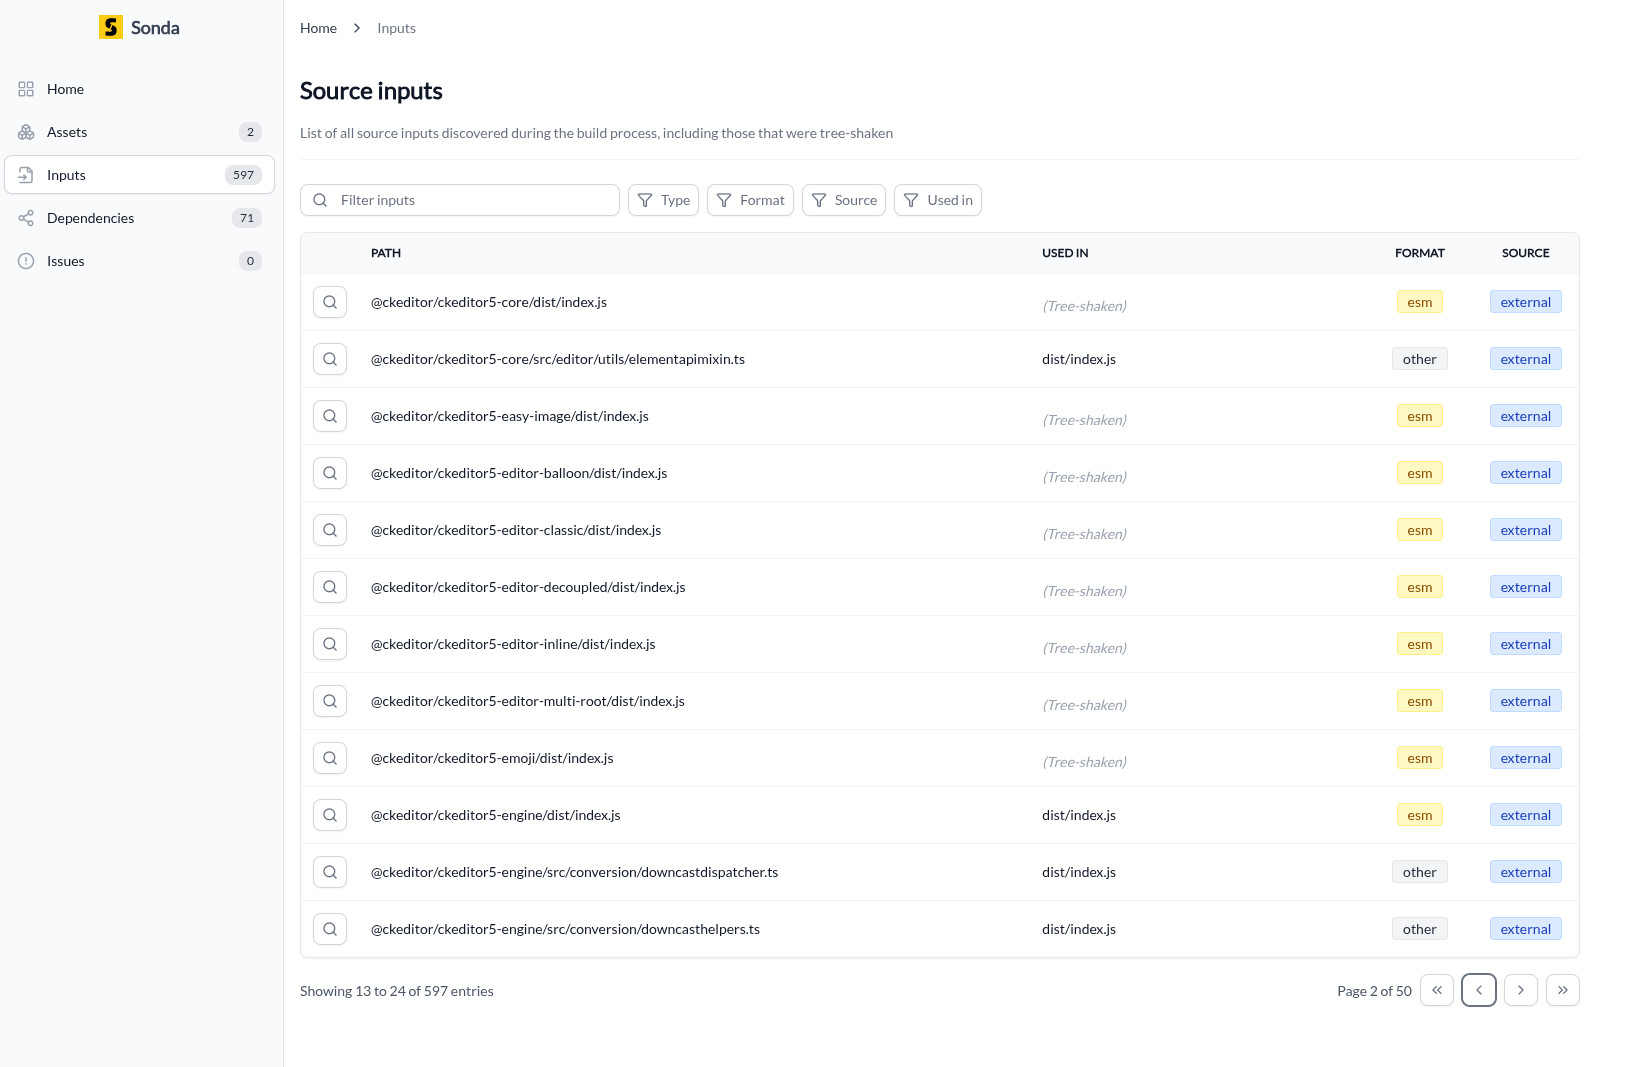Click the SOURCE column header

1526,253
